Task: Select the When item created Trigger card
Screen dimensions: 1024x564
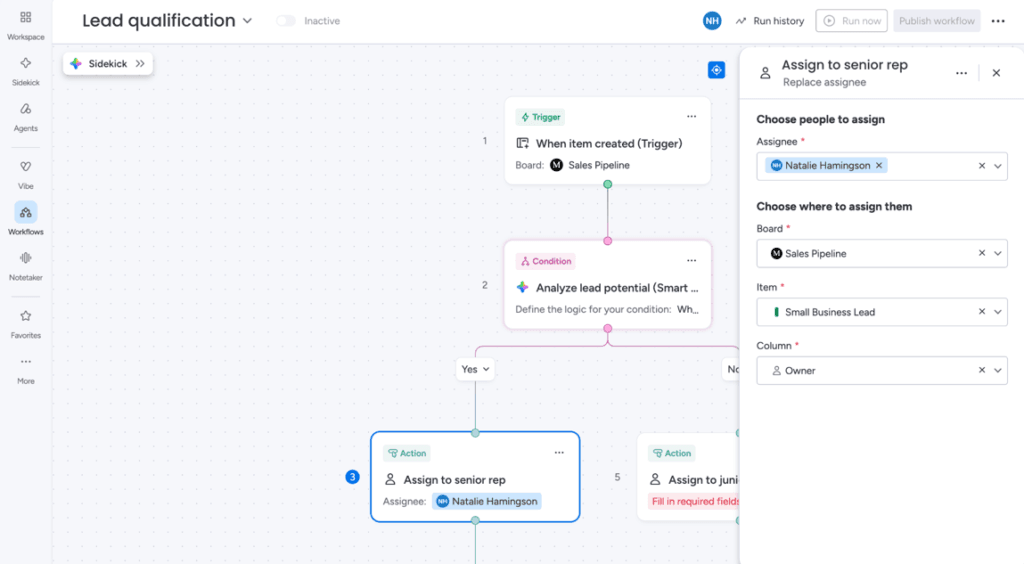Action: 607,140
